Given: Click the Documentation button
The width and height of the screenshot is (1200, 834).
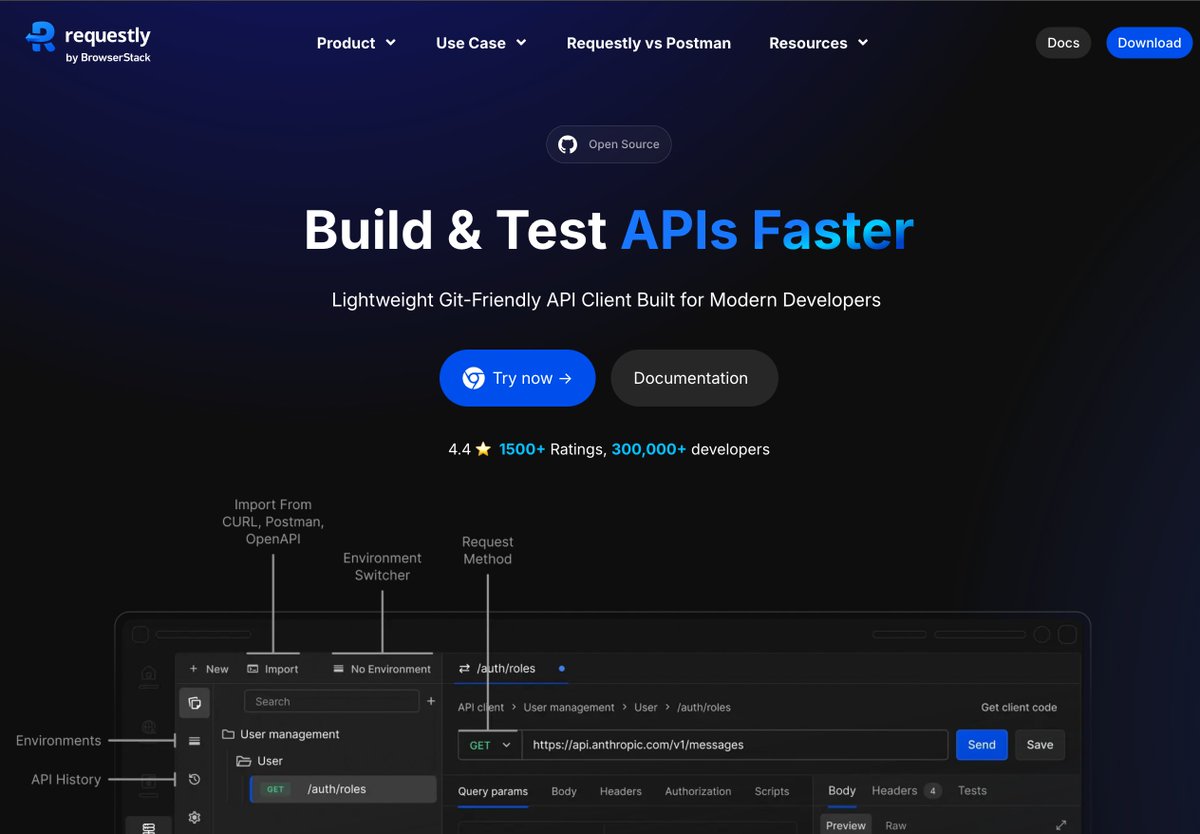Looking at the screenshot, I should (x=694, y=378).
